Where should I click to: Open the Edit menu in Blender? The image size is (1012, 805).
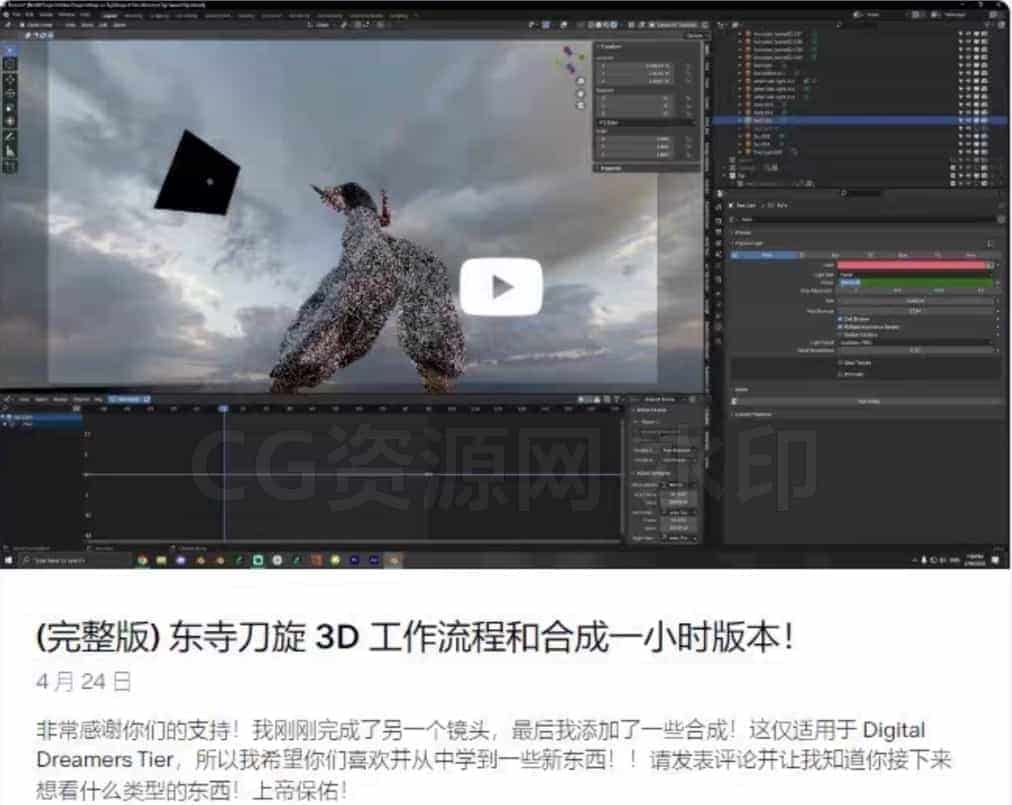[30, 14]
